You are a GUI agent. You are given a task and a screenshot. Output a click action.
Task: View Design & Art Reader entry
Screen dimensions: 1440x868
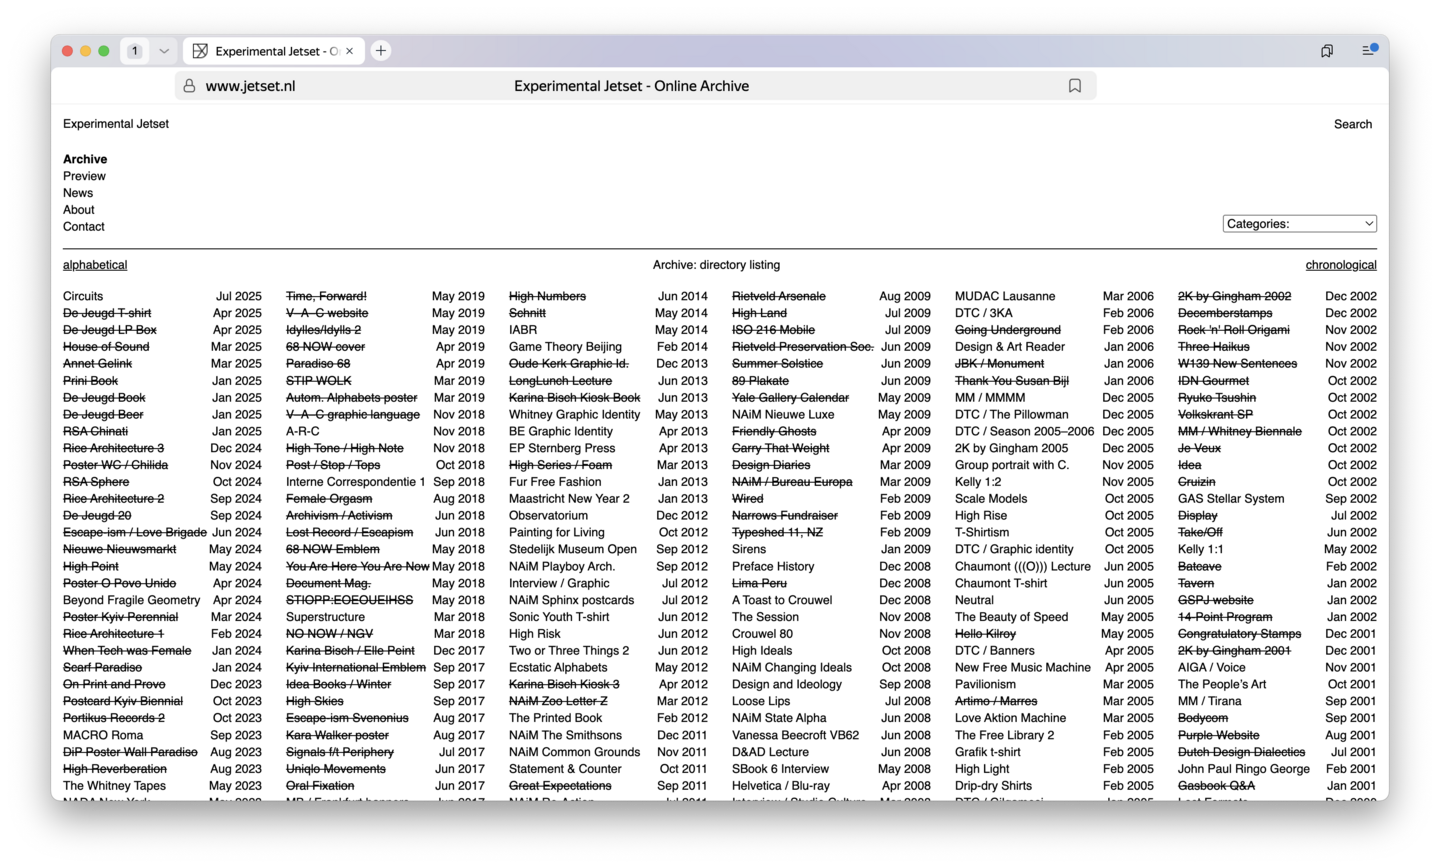coord(1010,347)
